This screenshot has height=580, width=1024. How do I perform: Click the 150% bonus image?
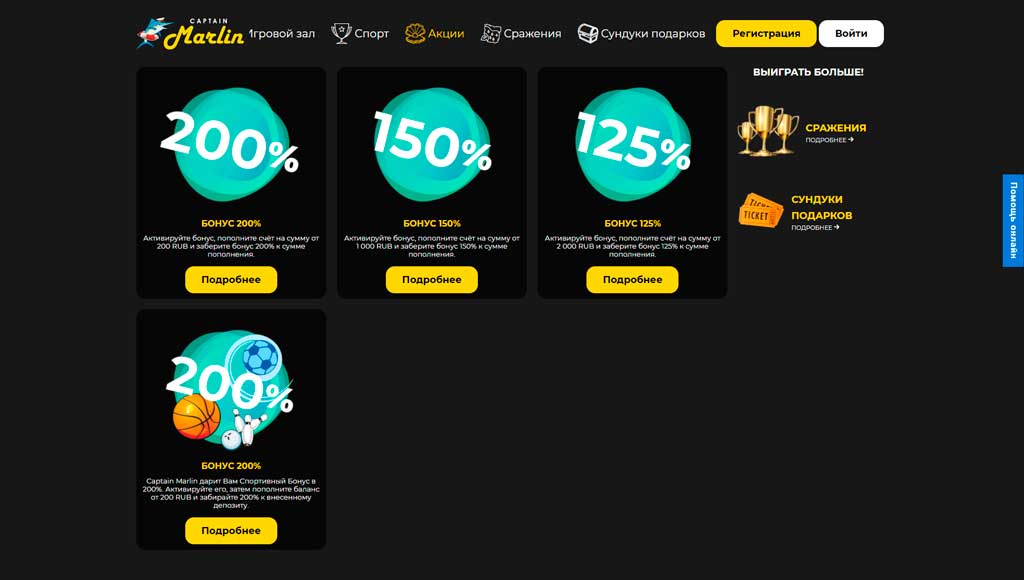point(432,144)
